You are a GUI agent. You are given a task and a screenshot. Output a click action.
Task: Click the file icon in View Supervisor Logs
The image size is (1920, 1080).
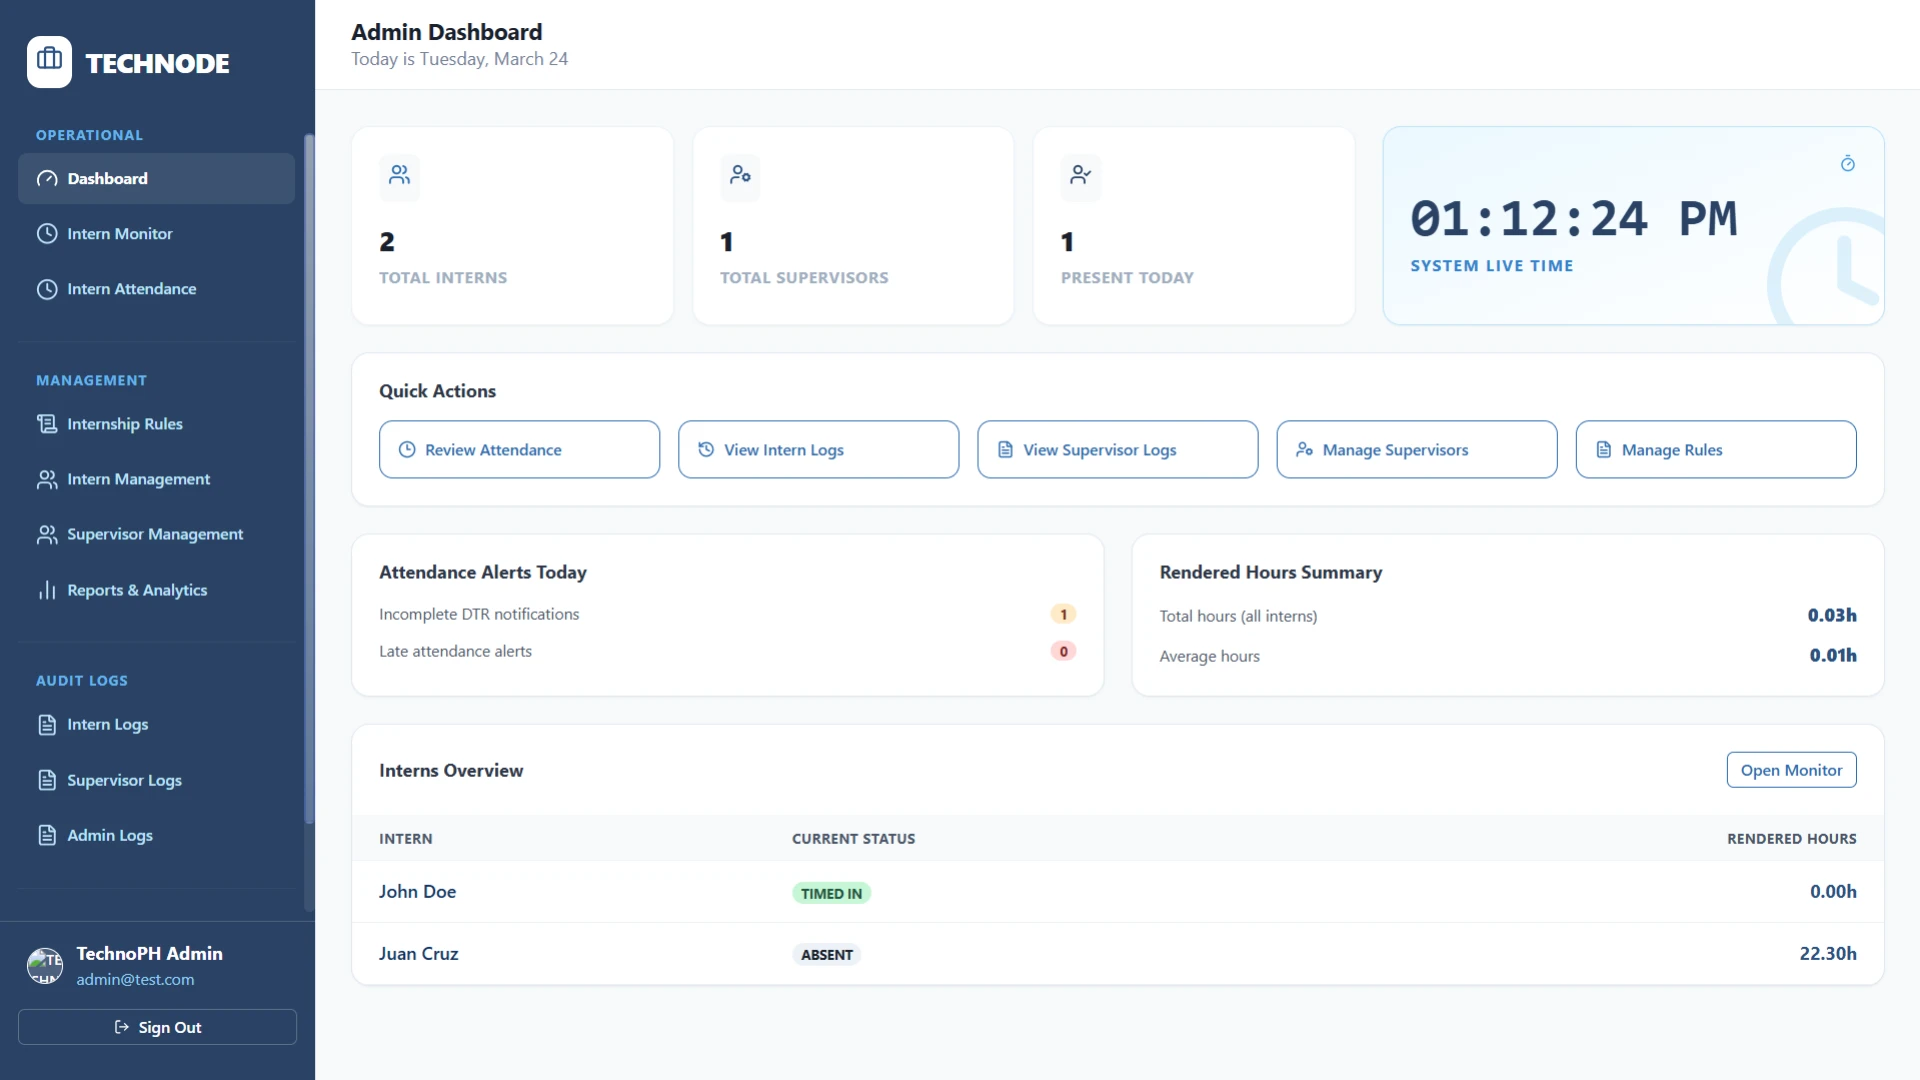coord(1005,450)
